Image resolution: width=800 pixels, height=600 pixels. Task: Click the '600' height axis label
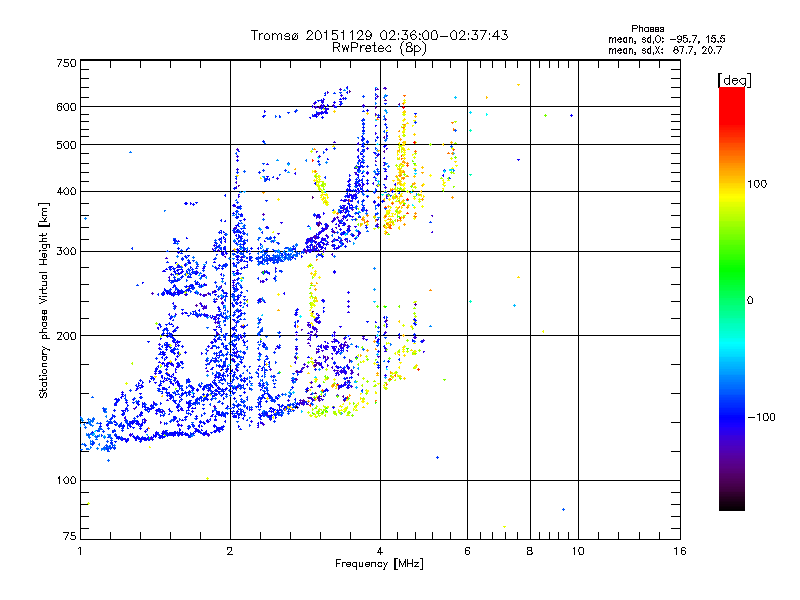point(66,107)
